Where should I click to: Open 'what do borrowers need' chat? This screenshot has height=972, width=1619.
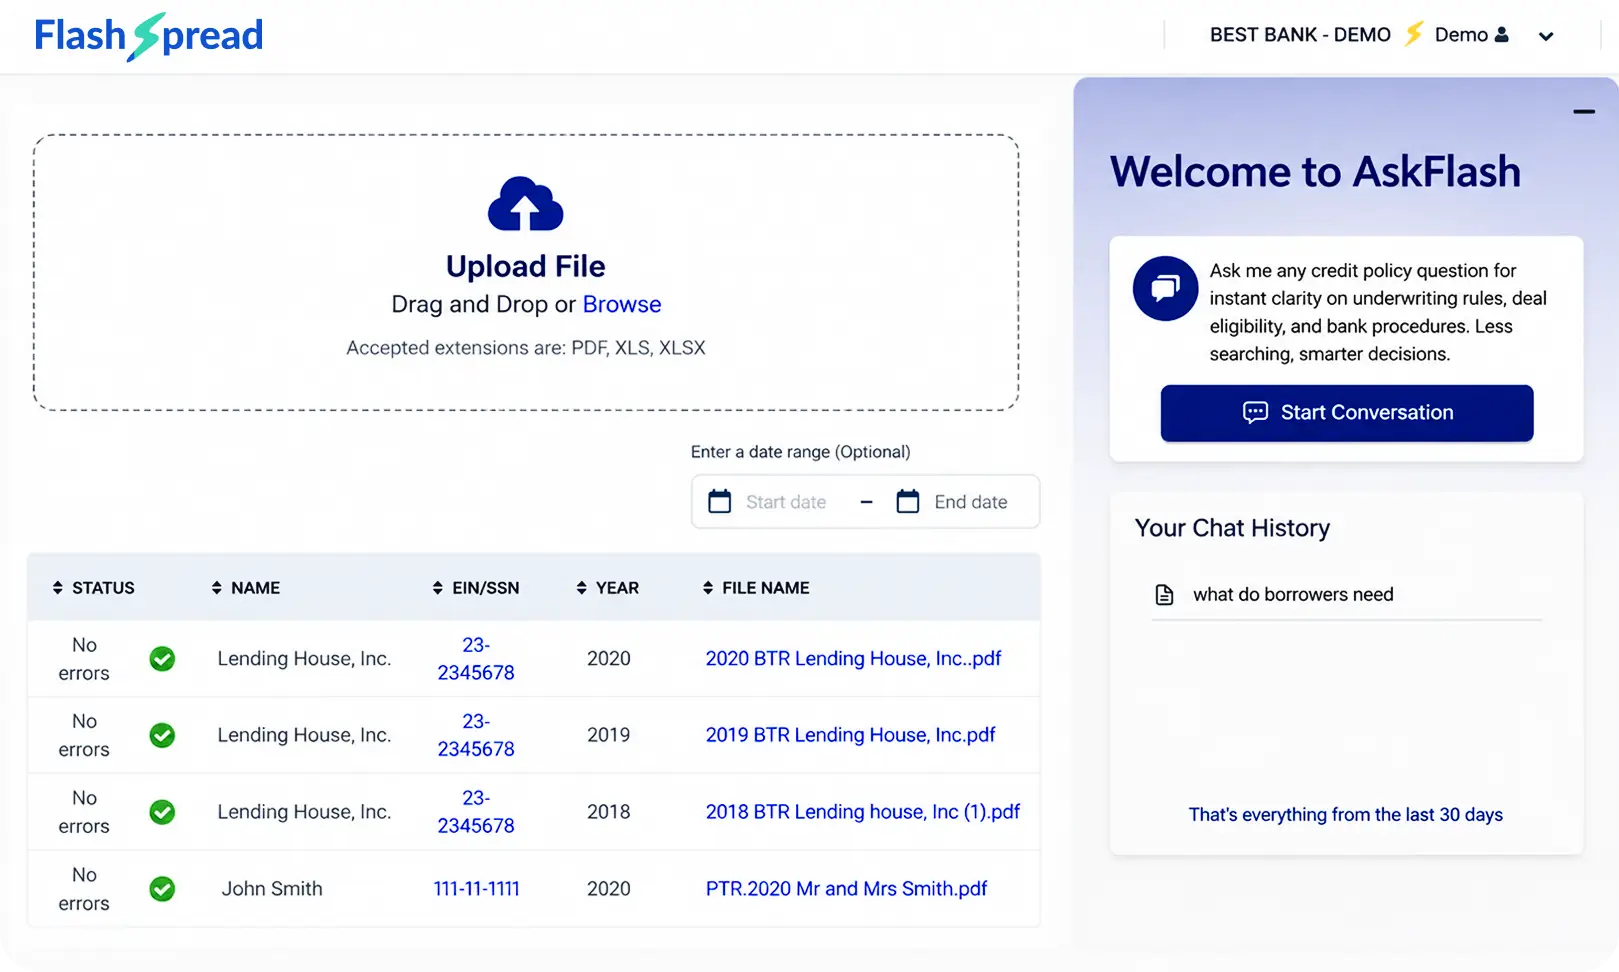point(1293,595)
